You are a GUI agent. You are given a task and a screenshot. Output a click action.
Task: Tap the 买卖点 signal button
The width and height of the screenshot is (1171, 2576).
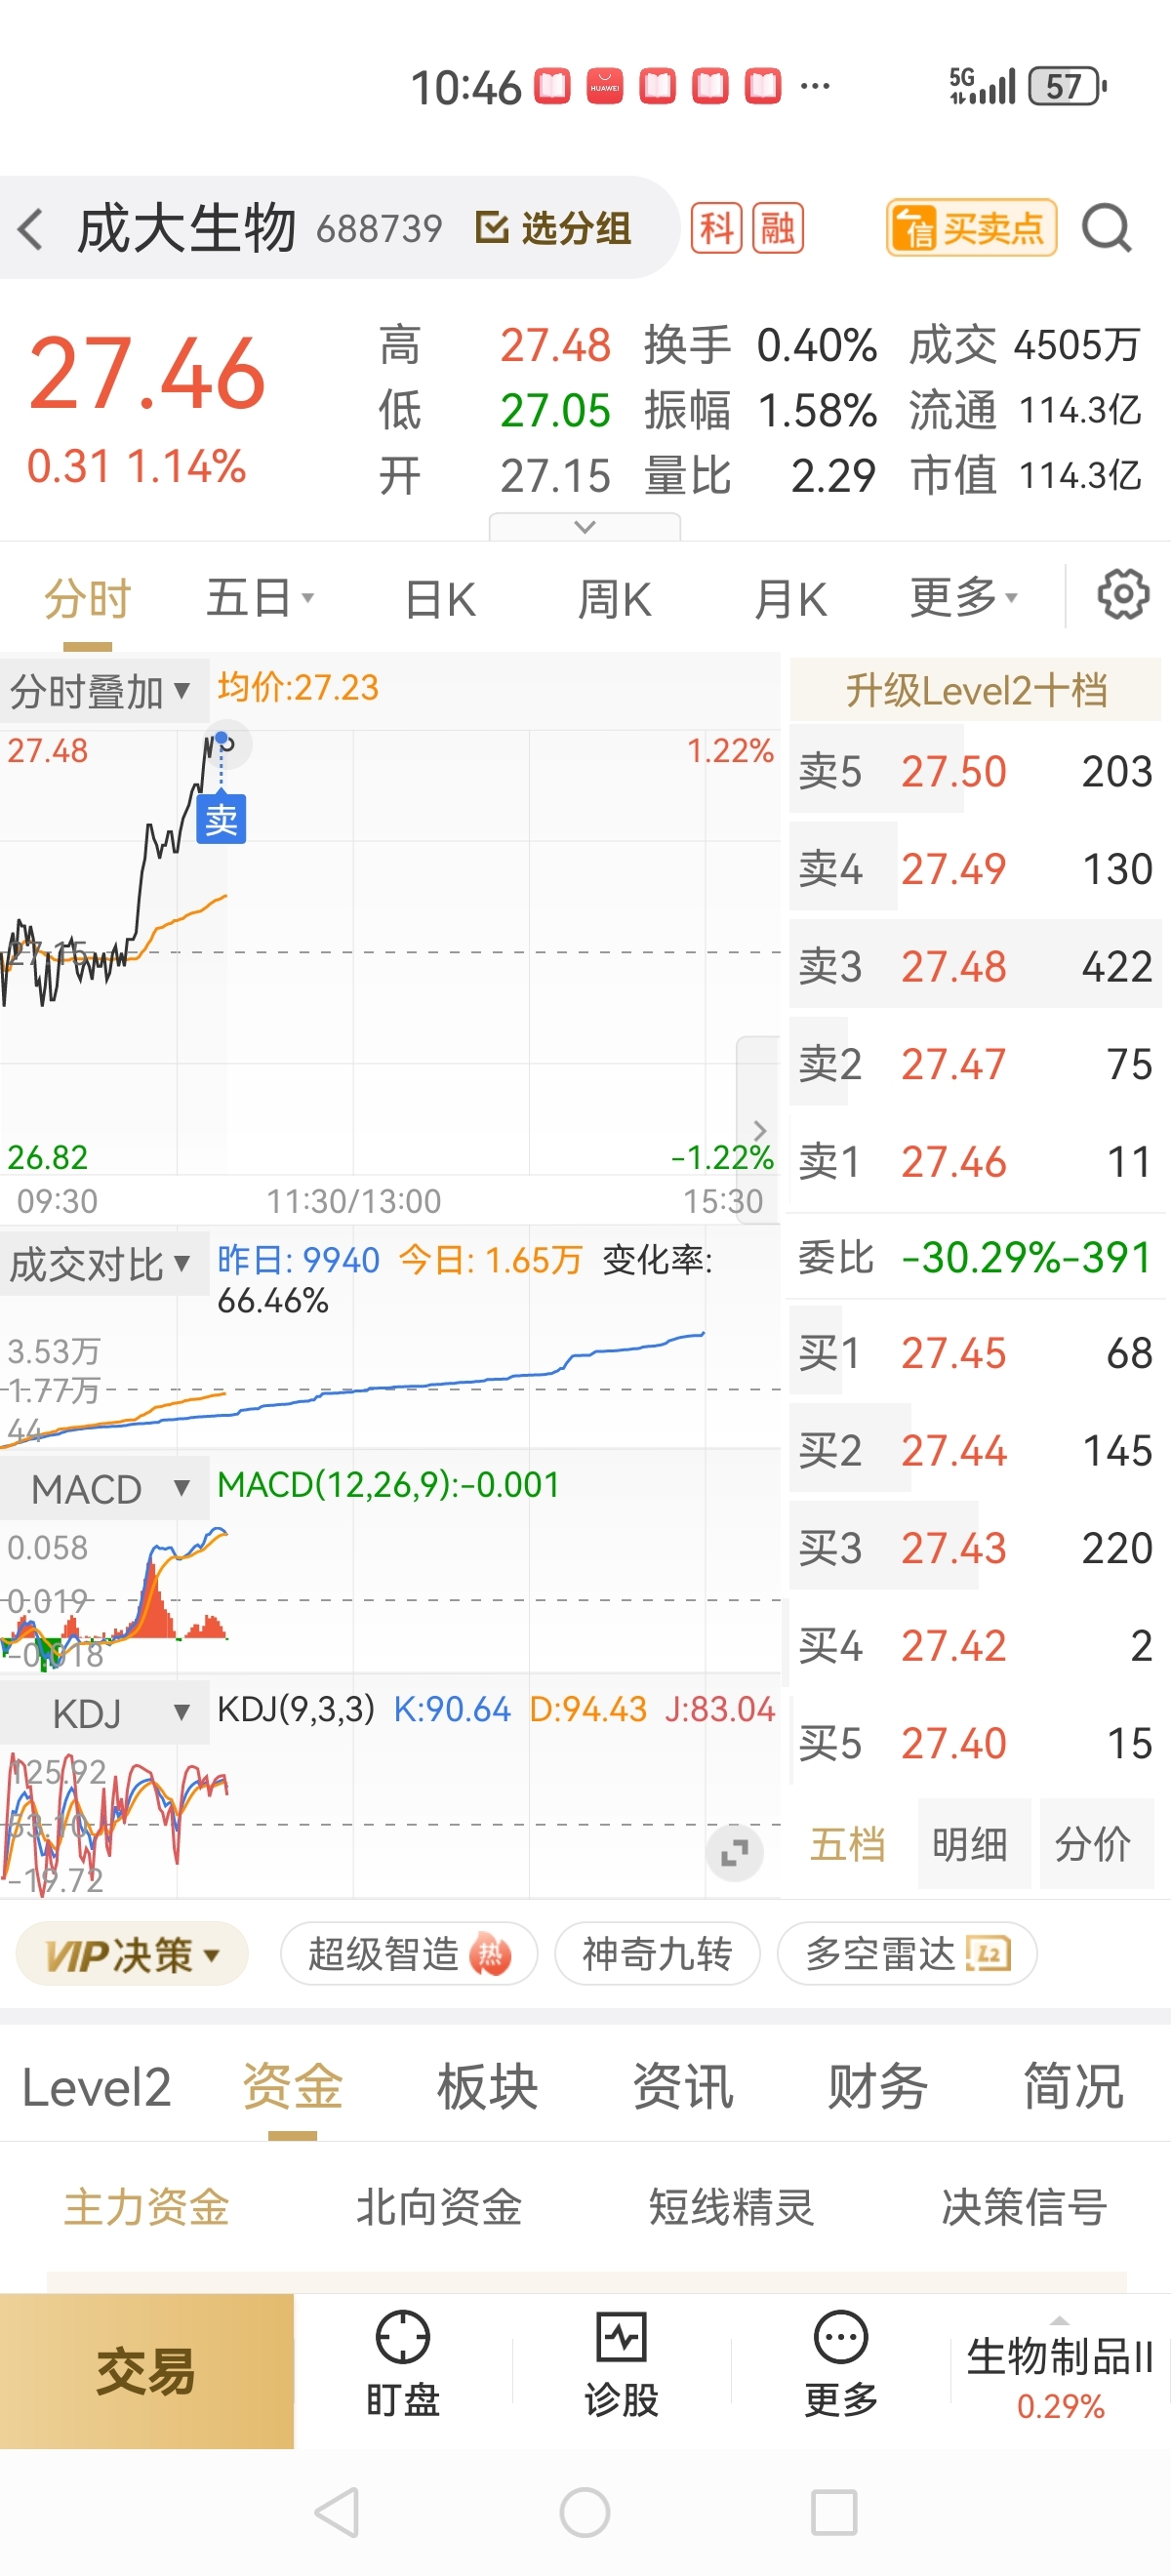tap(971, 228)
